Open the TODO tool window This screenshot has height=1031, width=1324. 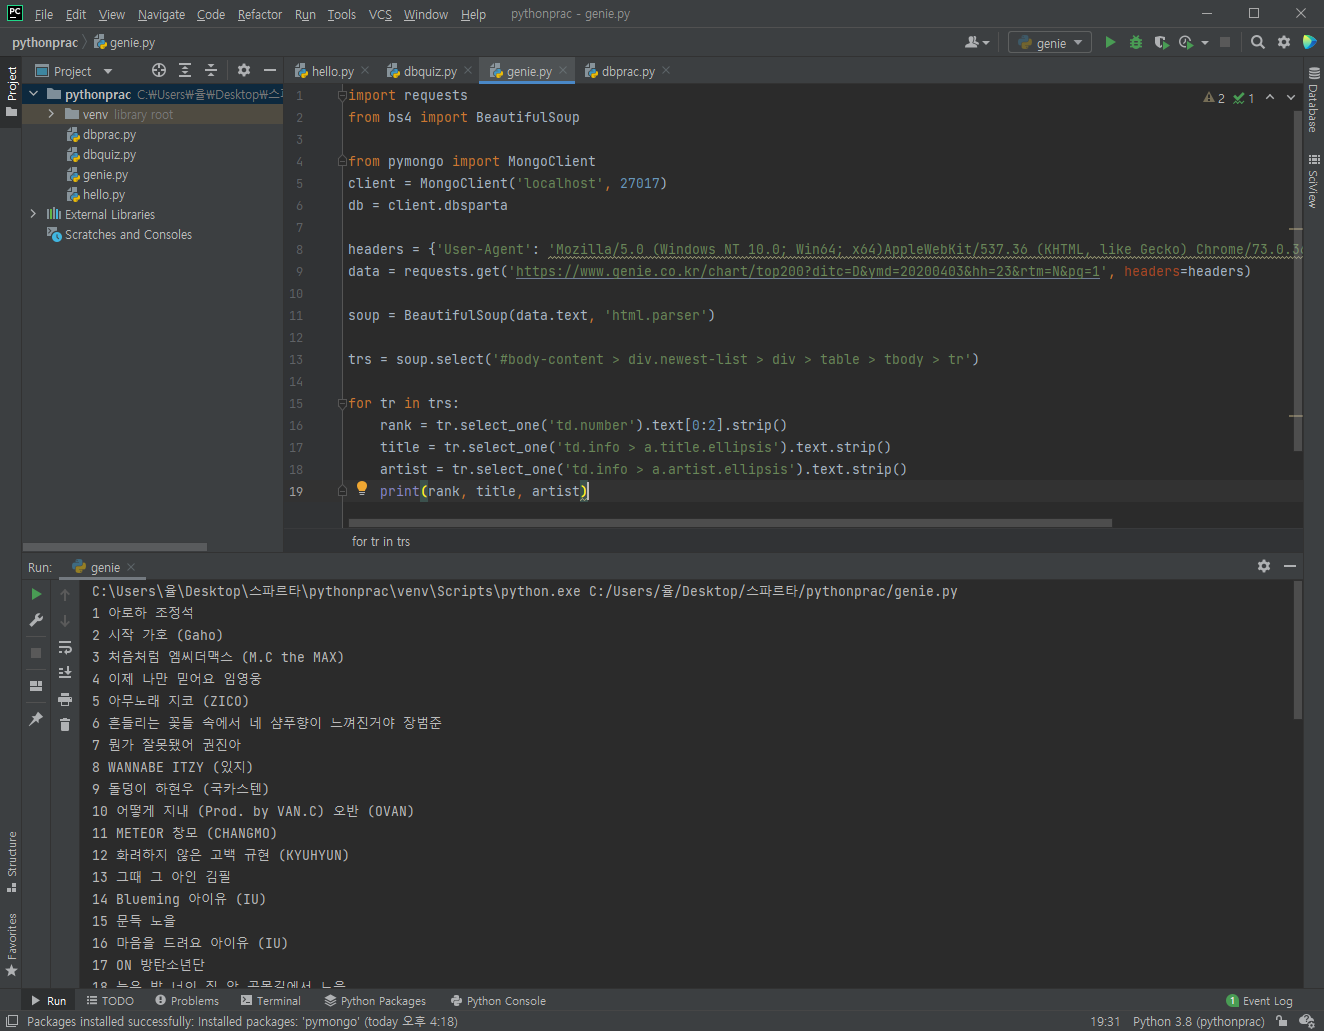(110, 1000)
